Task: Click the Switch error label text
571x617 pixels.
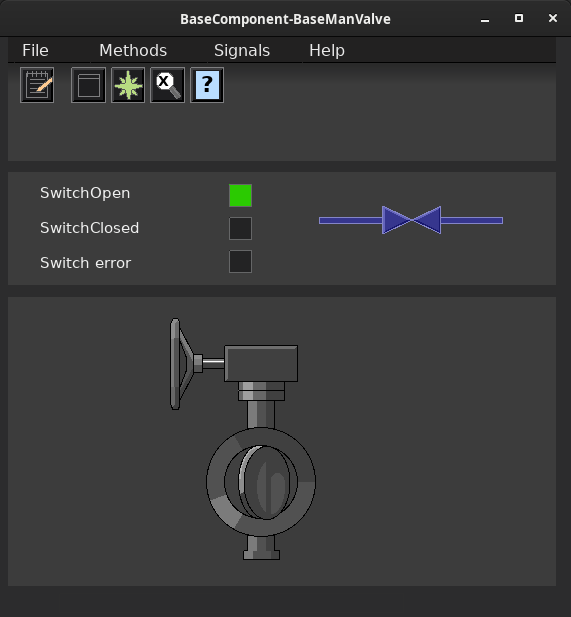Action: coord(85,263)
